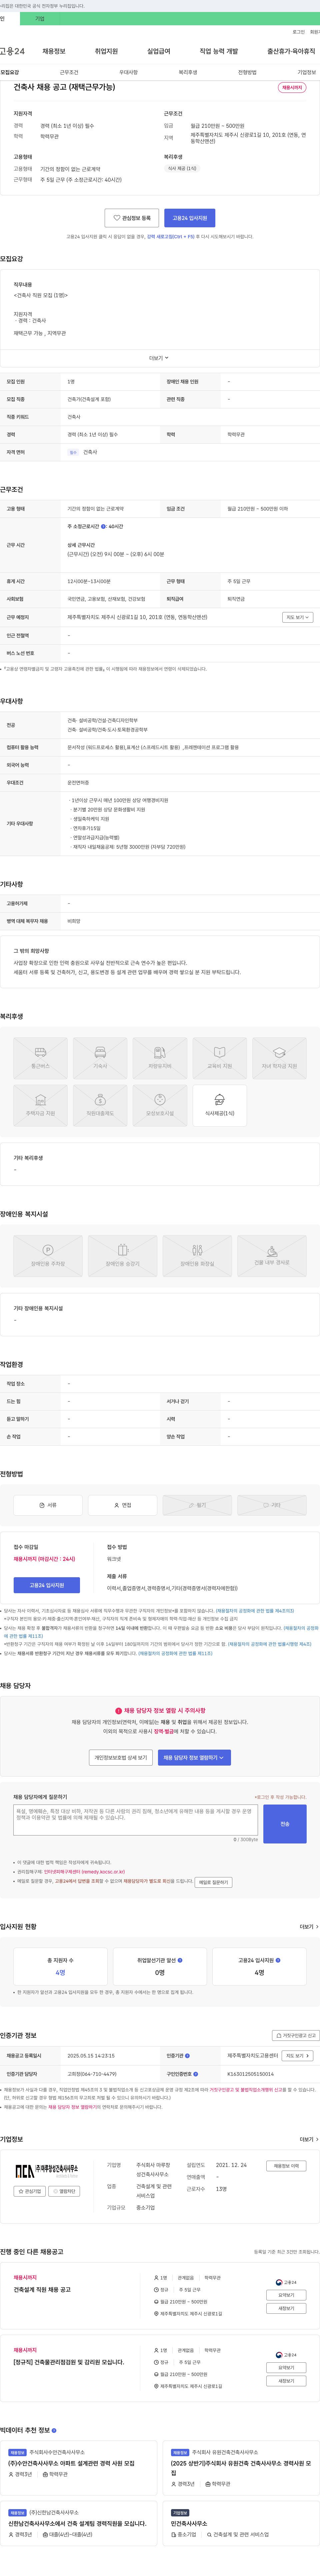
Task: Click the 로그인 link
Action: pyautogui.click(x=299, y=32)
